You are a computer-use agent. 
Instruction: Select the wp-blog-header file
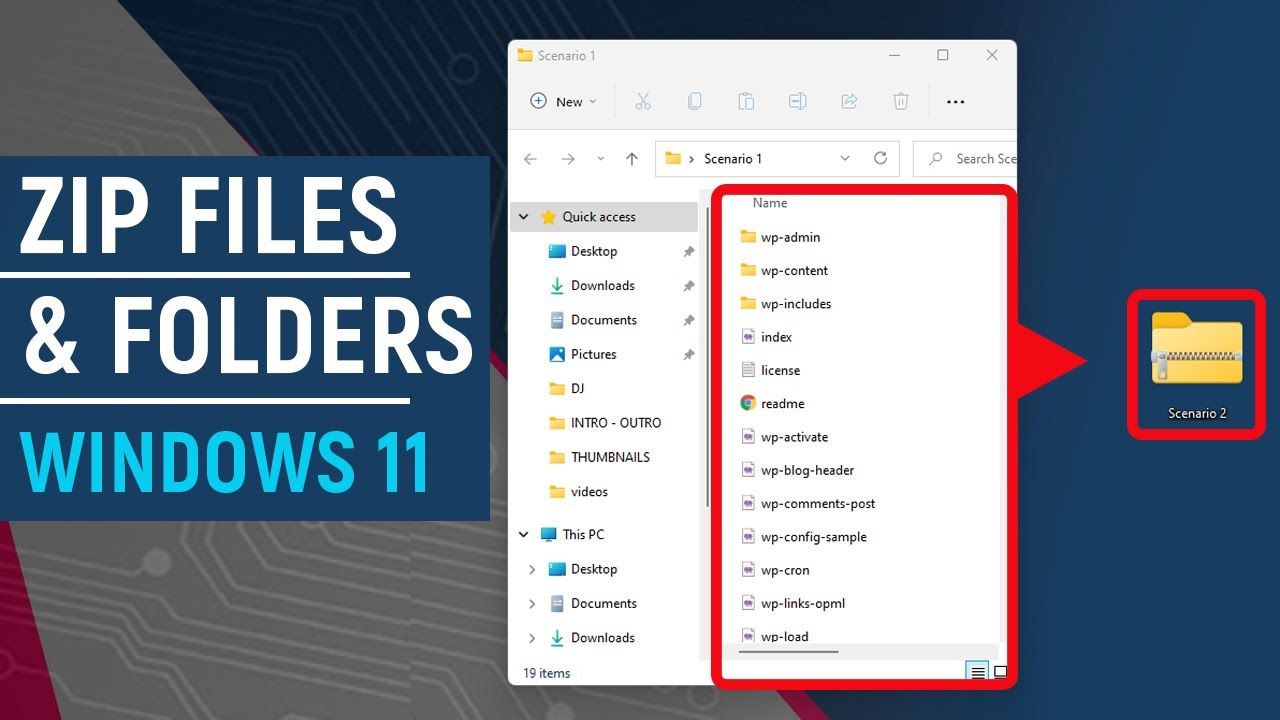coord(797,470)
